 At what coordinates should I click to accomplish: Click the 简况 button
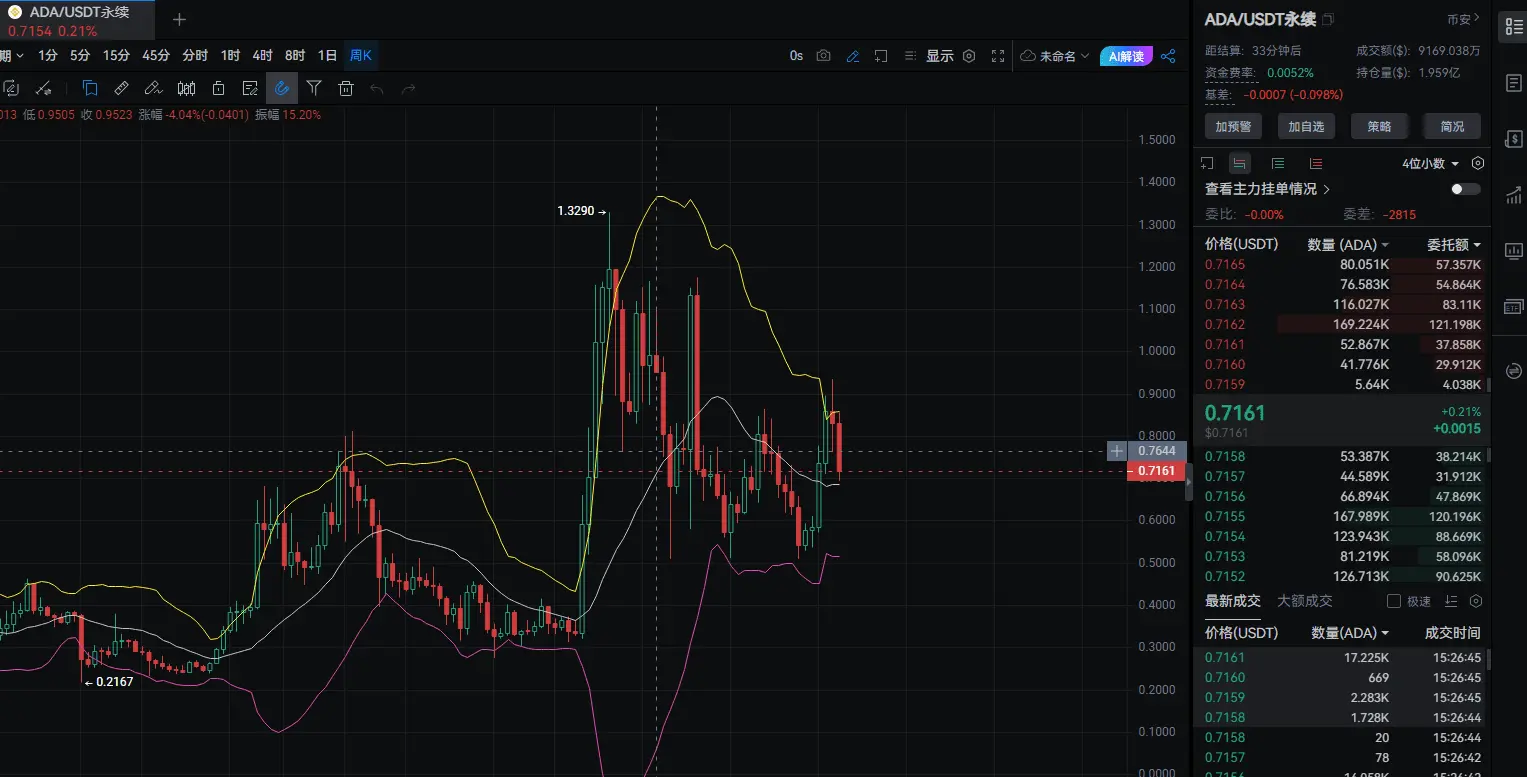(1452, 127)
